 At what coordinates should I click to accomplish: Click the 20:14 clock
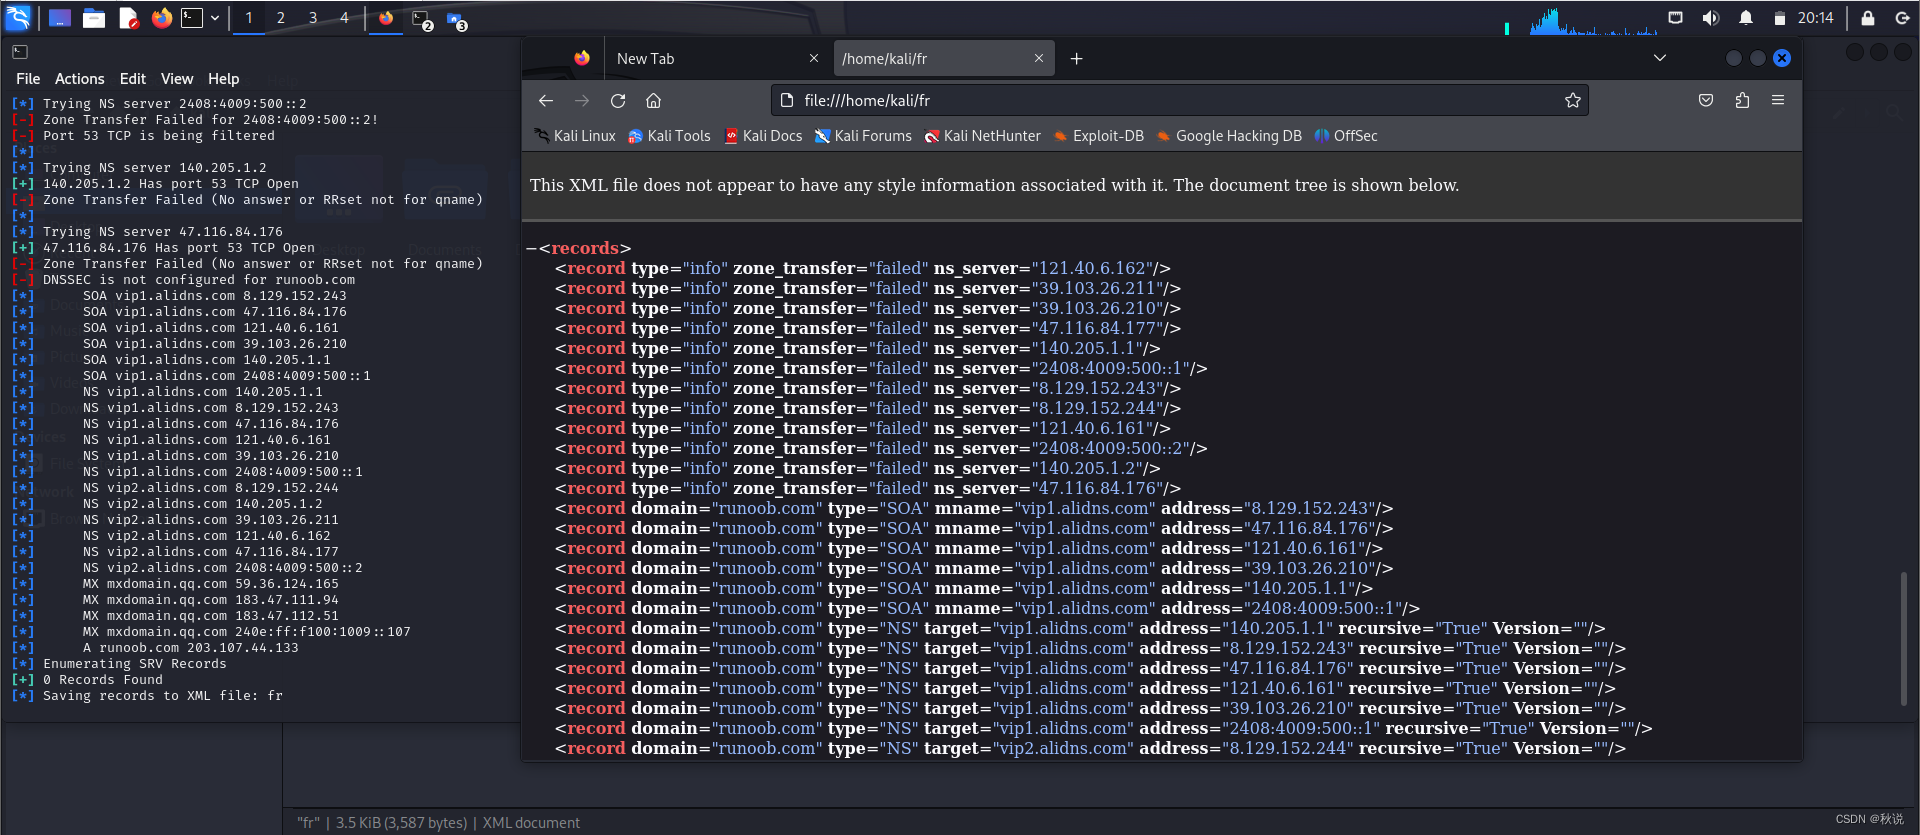click(x=1815, y=17)
